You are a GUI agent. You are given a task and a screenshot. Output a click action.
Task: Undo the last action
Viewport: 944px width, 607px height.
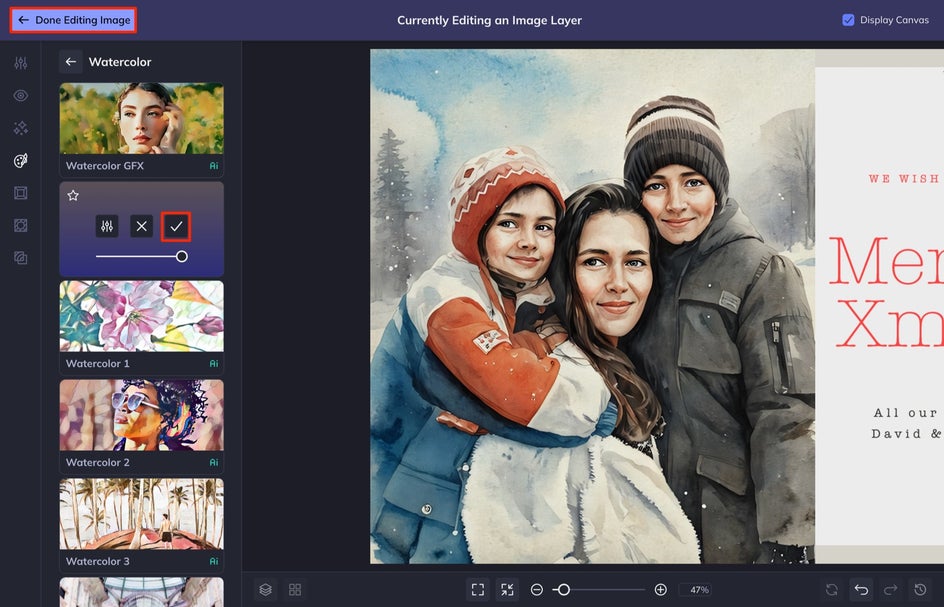coord(862,590)
